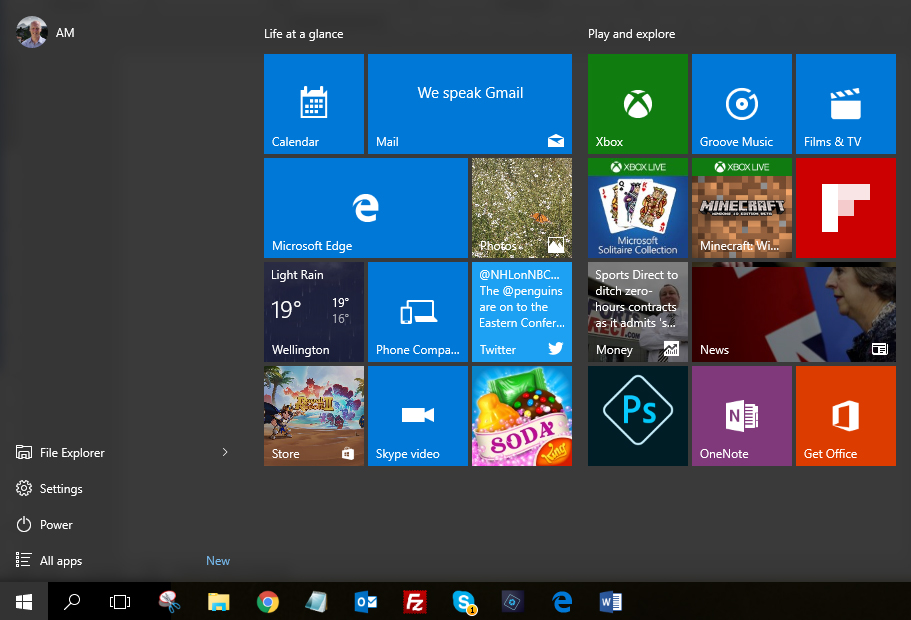Click the AM user account
Screen dimensions: 911x620
pyautogui.click(x=45, y=33)
